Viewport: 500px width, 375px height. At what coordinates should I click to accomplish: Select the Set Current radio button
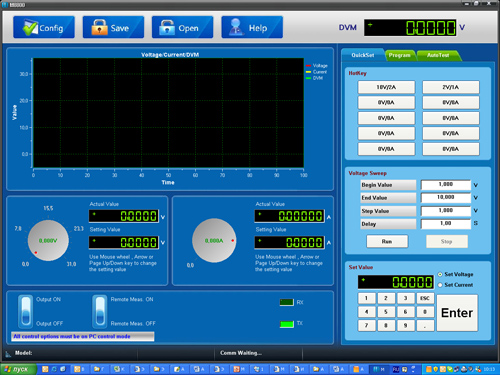[x=440, y=285]
